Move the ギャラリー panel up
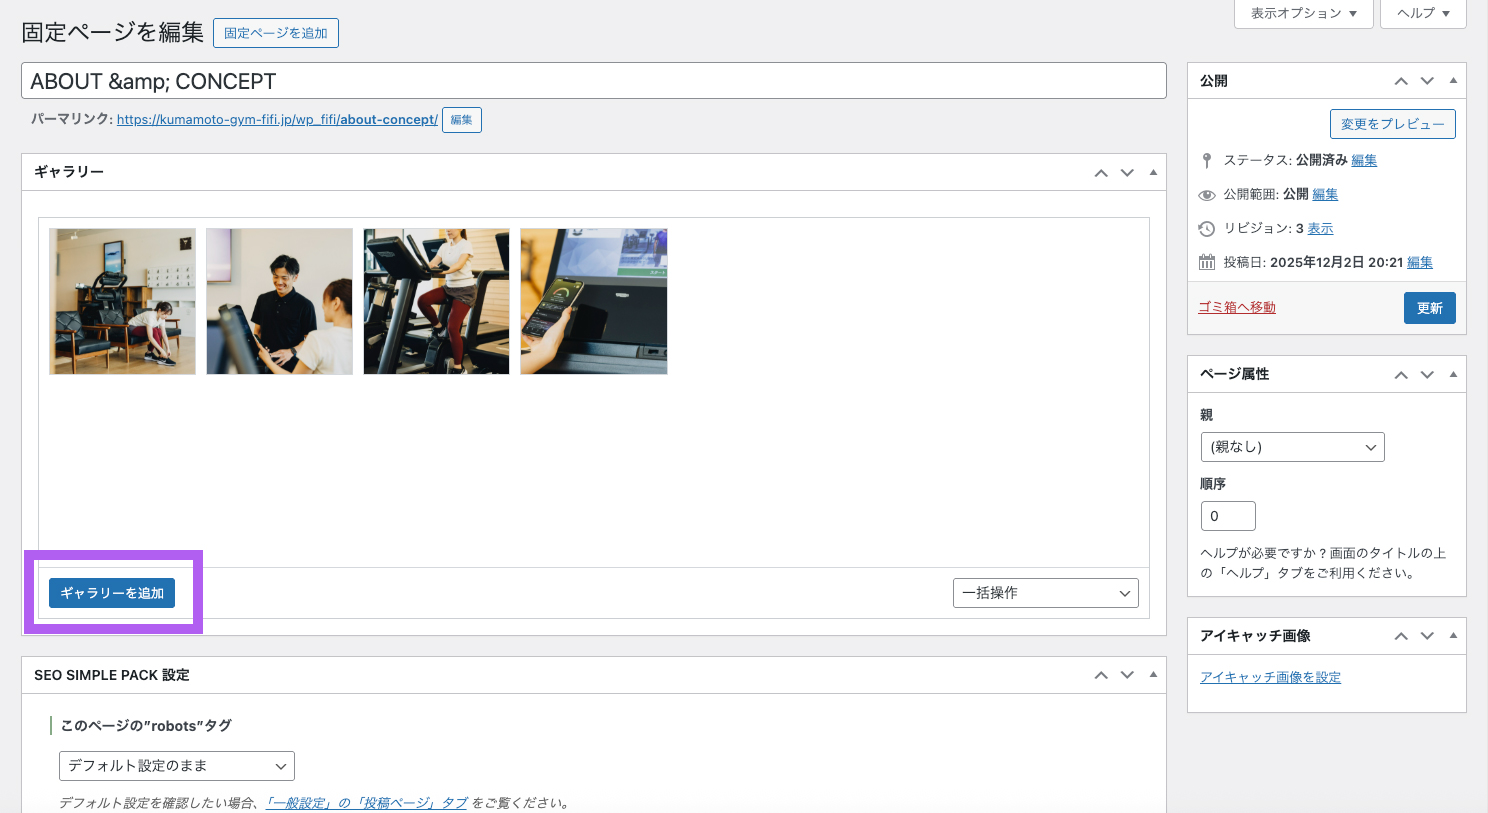 click(x=1101, y=173)
